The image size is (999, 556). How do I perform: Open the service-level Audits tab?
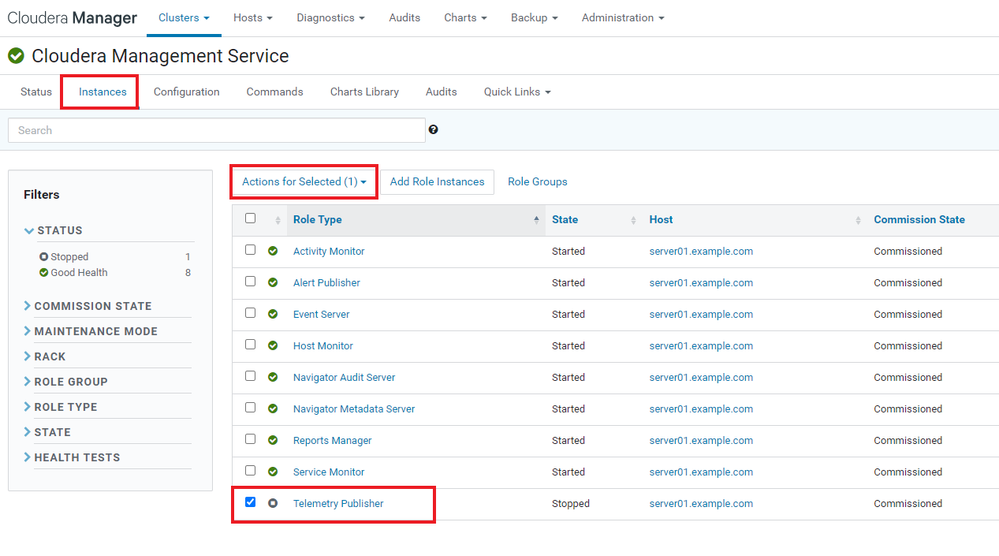441,92
